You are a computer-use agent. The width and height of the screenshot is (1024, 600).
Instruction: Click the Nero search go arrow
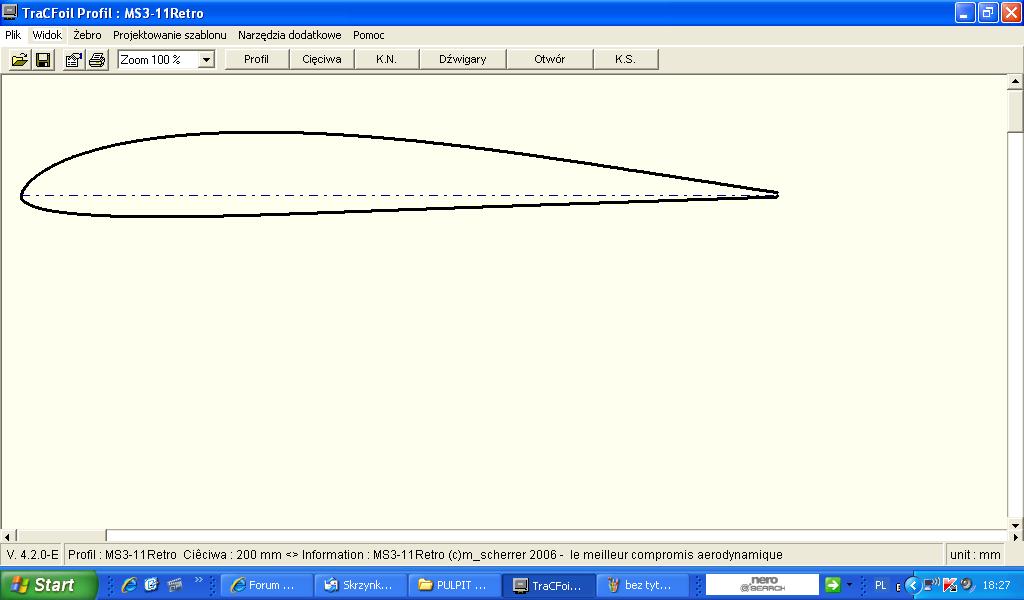click(831, 585)
